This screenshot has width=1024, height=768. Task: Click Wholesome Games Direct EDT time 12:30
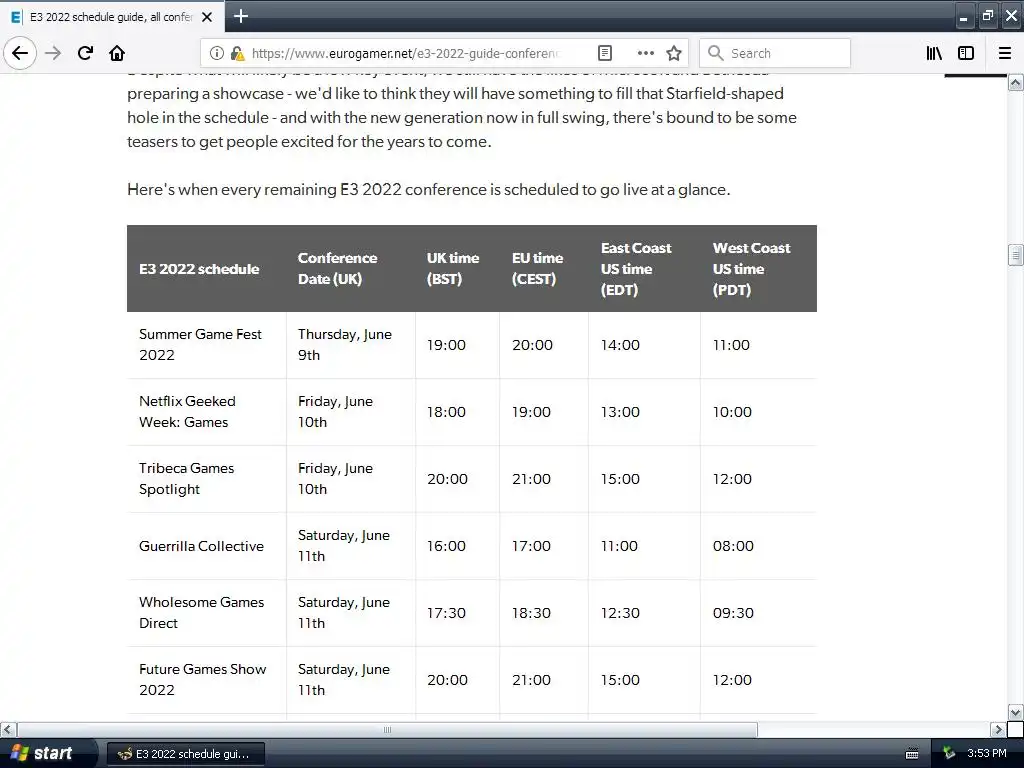click(x=620, y=613)
